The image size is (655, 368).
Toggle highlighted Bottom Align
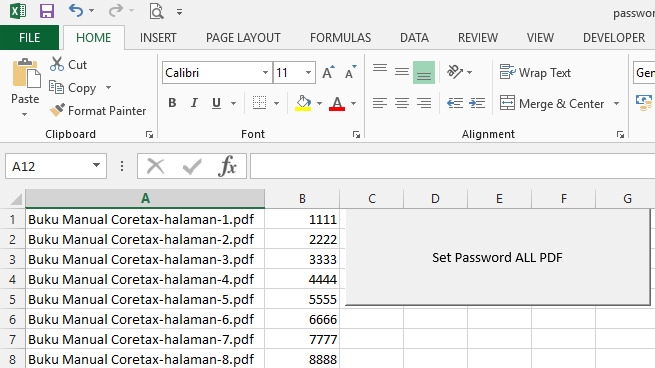coord(424,72)
